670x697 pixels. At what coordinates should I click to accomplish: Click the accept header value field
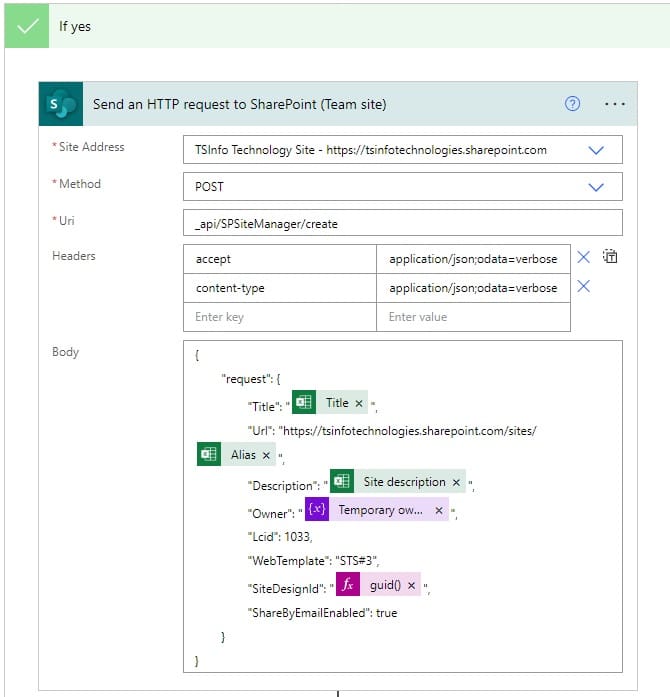tap(473, 259)
